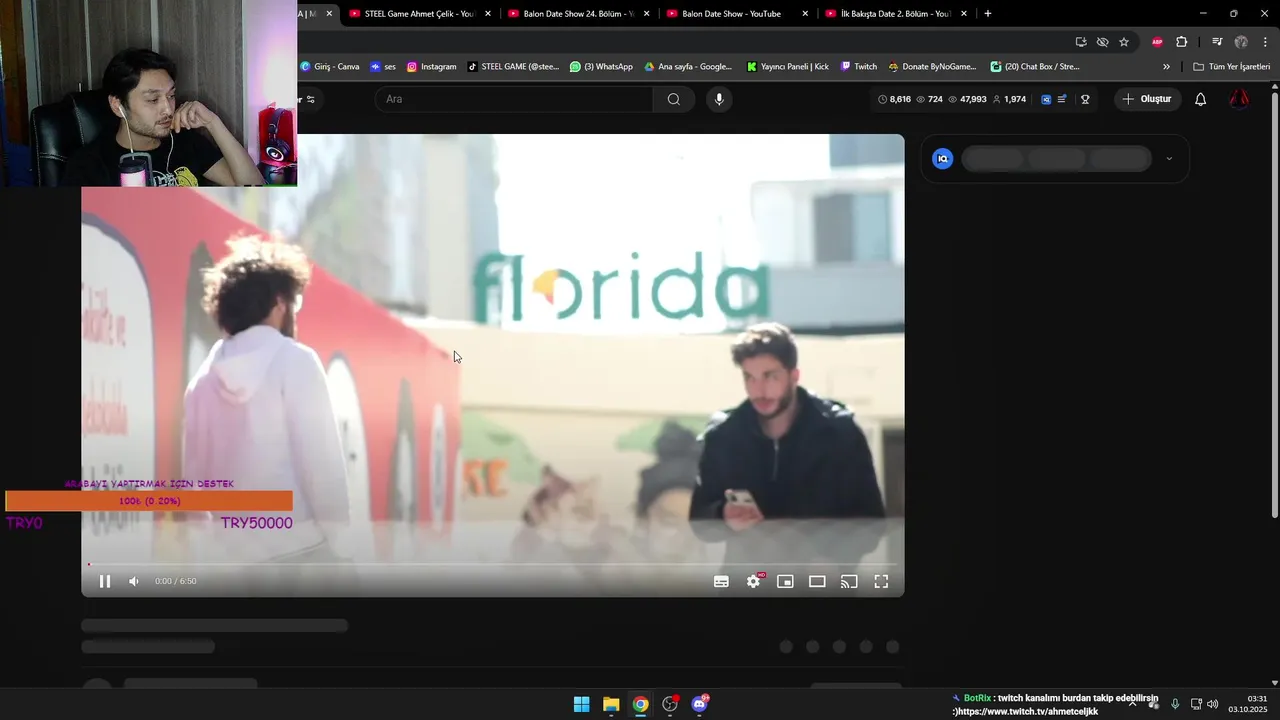Viewport: 1280px width, 720px height.
Task: Open the Chrome media control icon
Action: pos(1217,42)
